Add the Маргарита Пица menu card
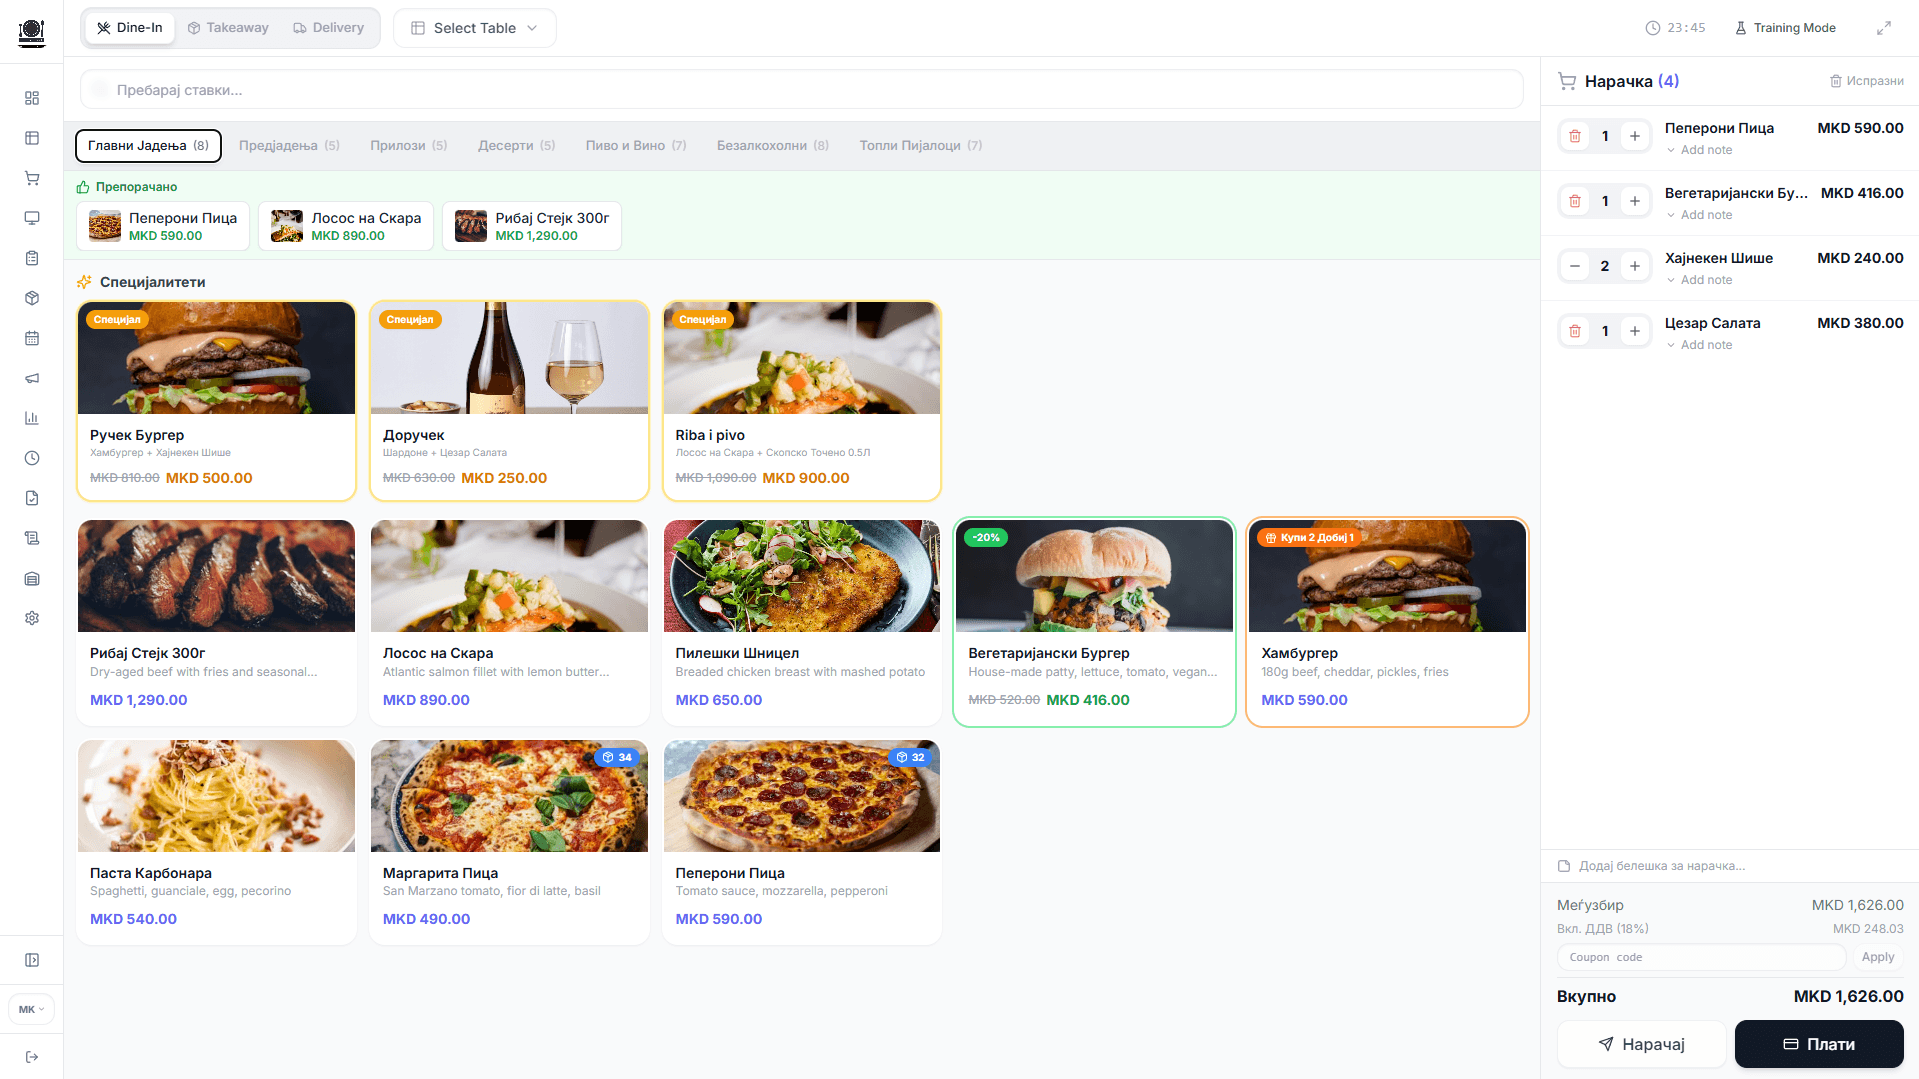Image resolution: width=1919 pixels, height=1079 pixels. pyautogui.click(x=509, y=842)
